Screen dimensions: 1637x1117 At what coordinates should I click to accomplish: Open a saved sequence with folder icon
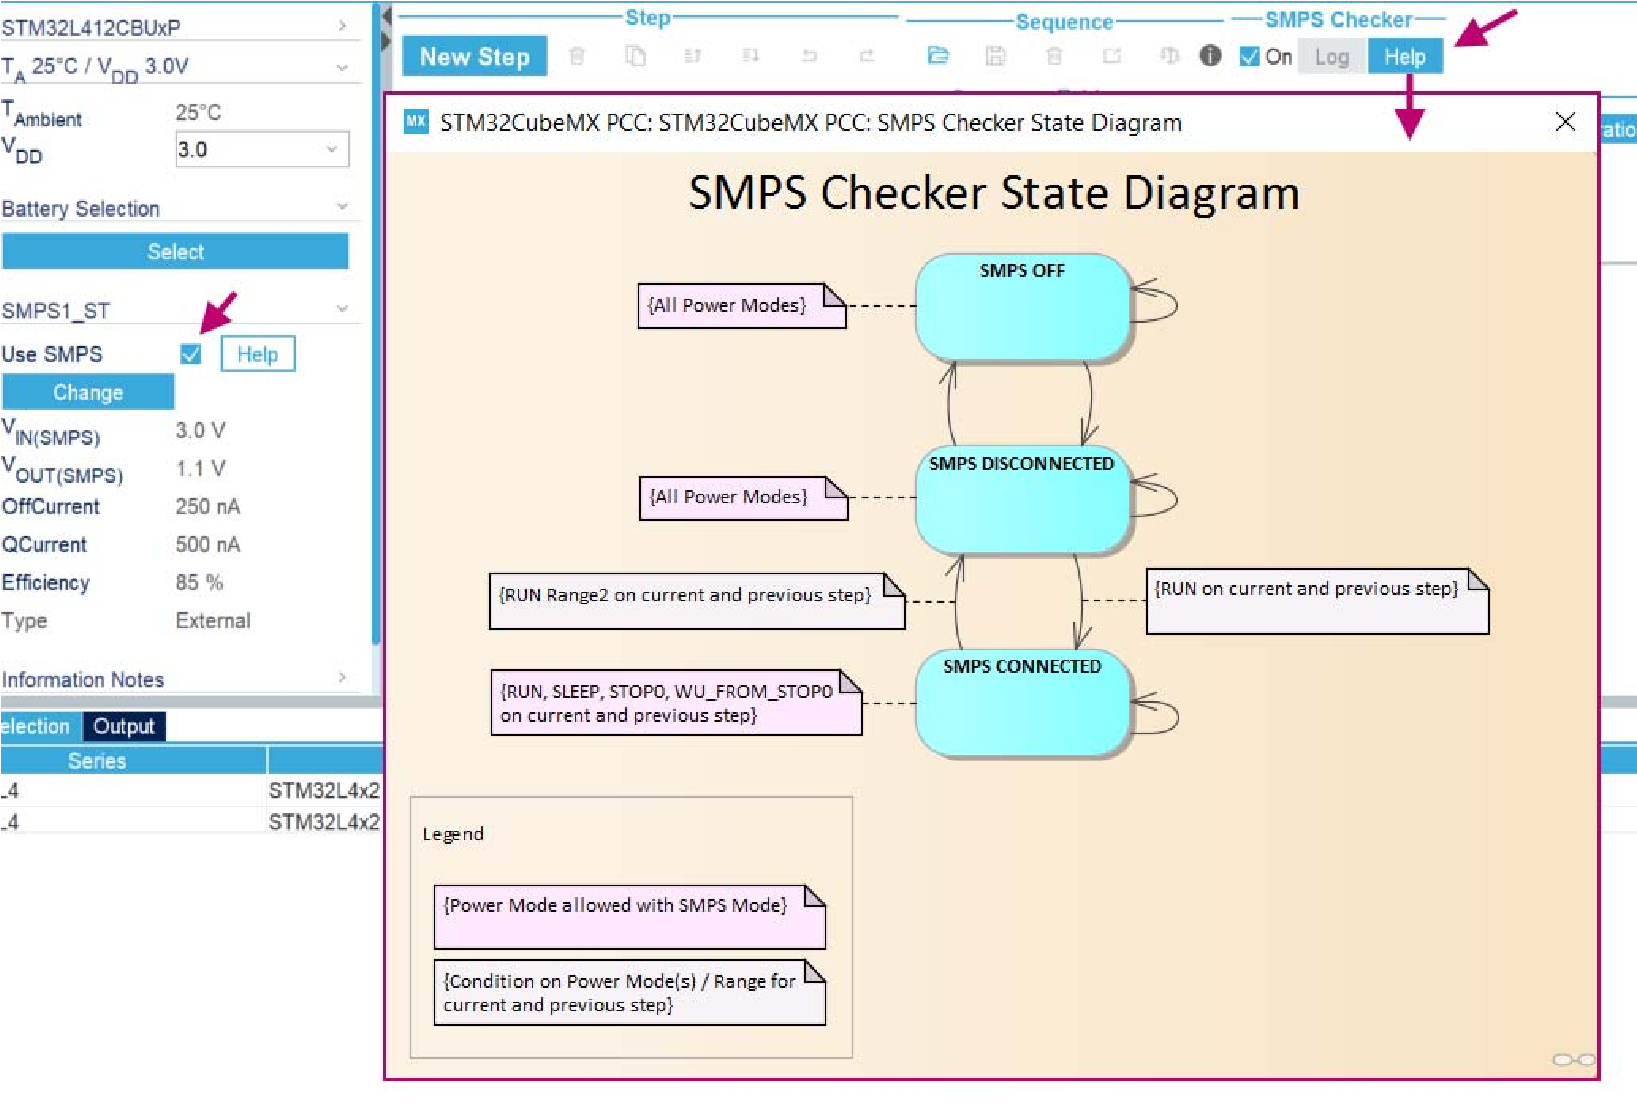tap(938, 56)
